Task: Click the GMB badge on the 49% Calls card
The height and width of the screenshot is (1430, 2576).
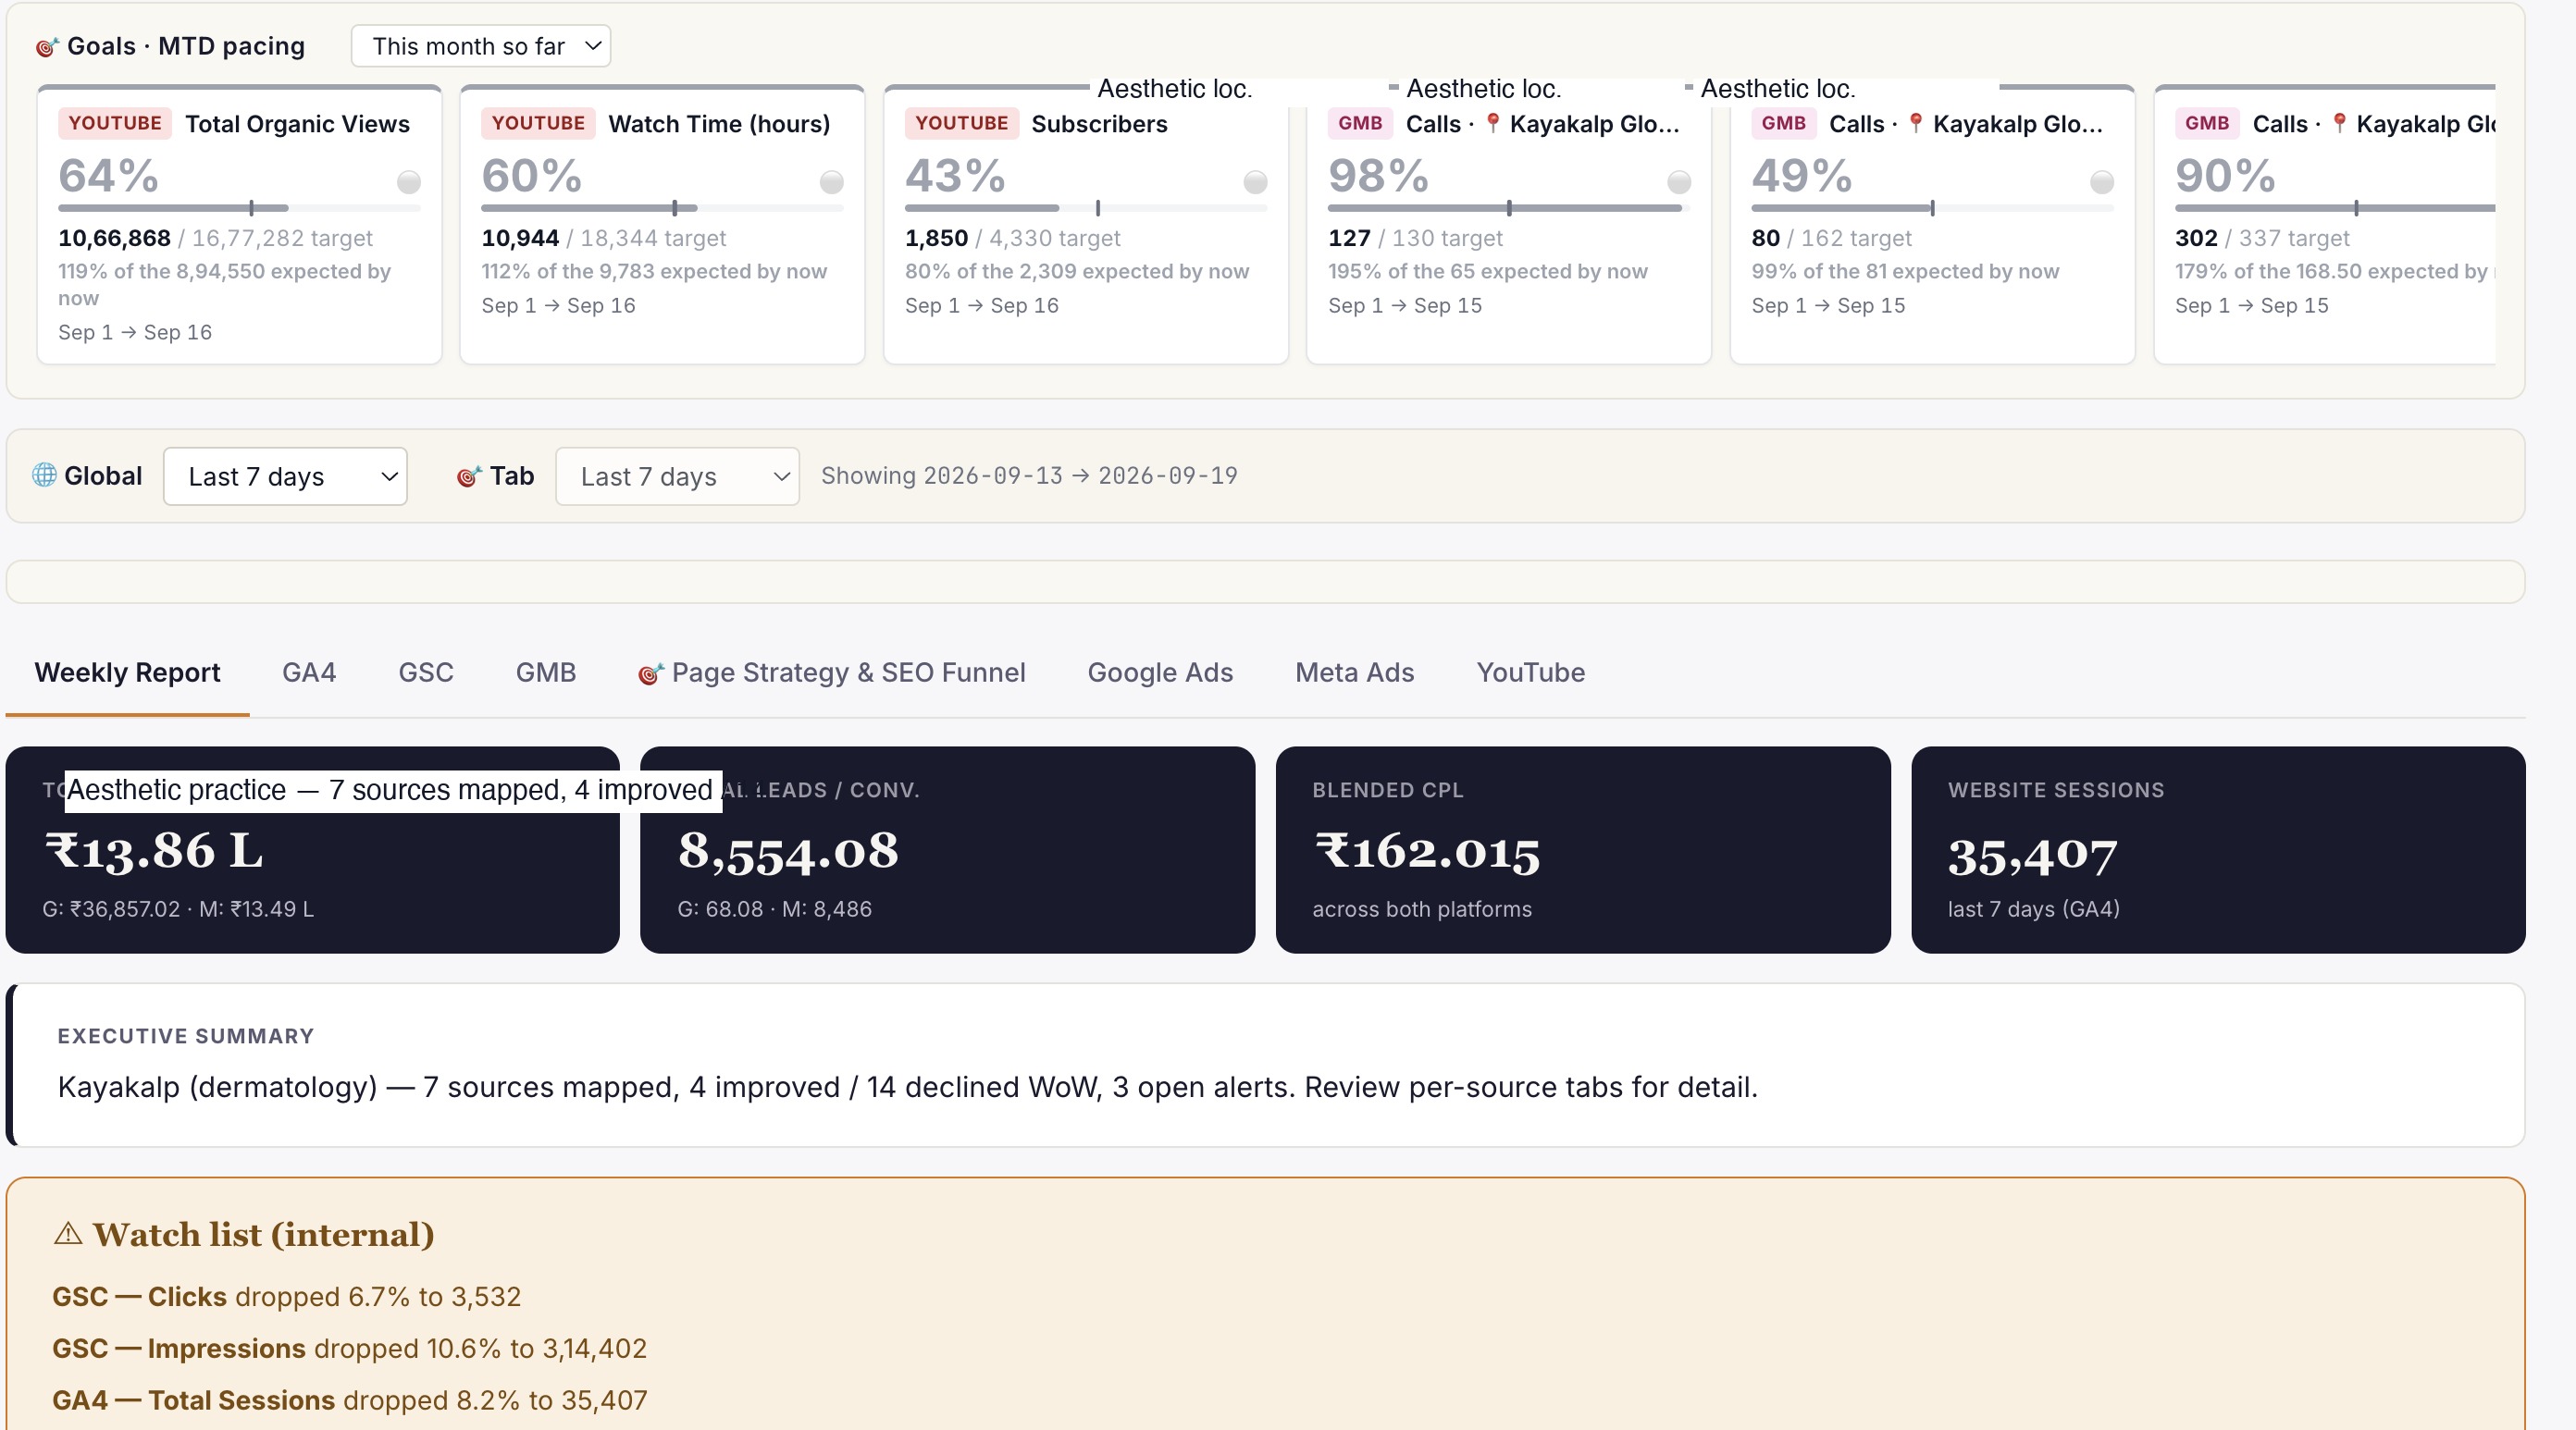Action: [x=1783, y=123]
